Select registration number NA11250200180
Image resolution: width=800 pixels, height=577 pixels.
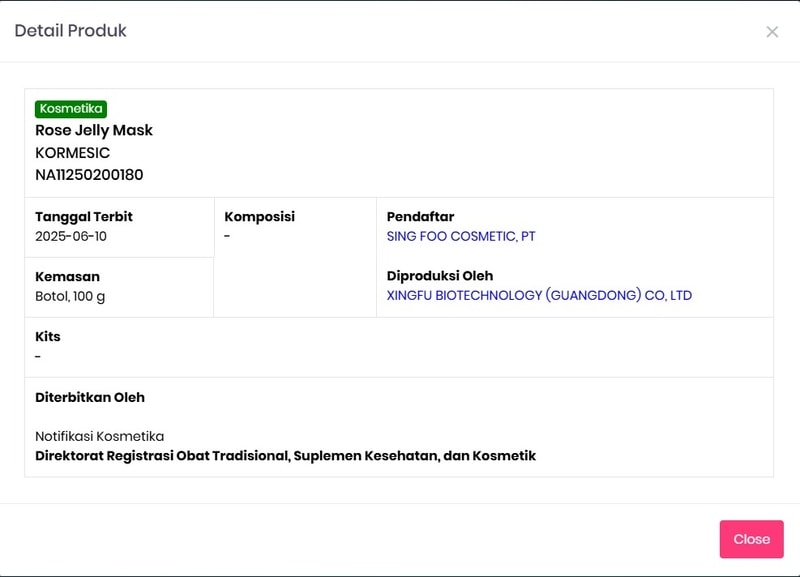click(x=89, y=175)
